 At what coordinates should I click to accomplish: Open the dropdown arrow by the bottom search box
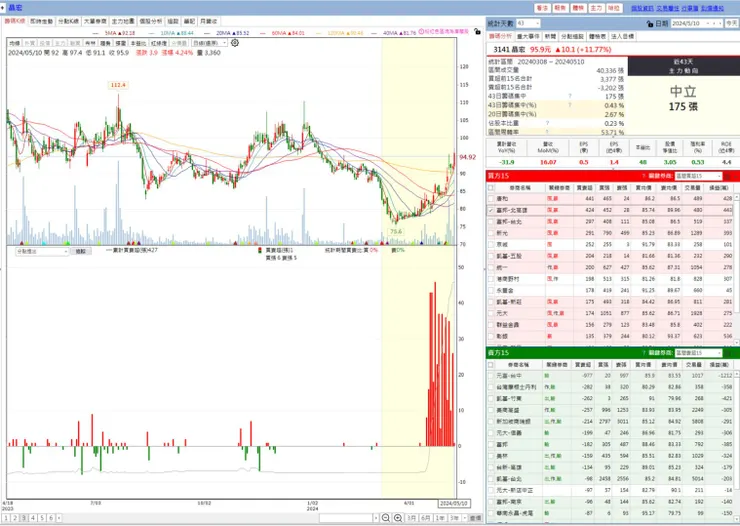pos(376,518)
